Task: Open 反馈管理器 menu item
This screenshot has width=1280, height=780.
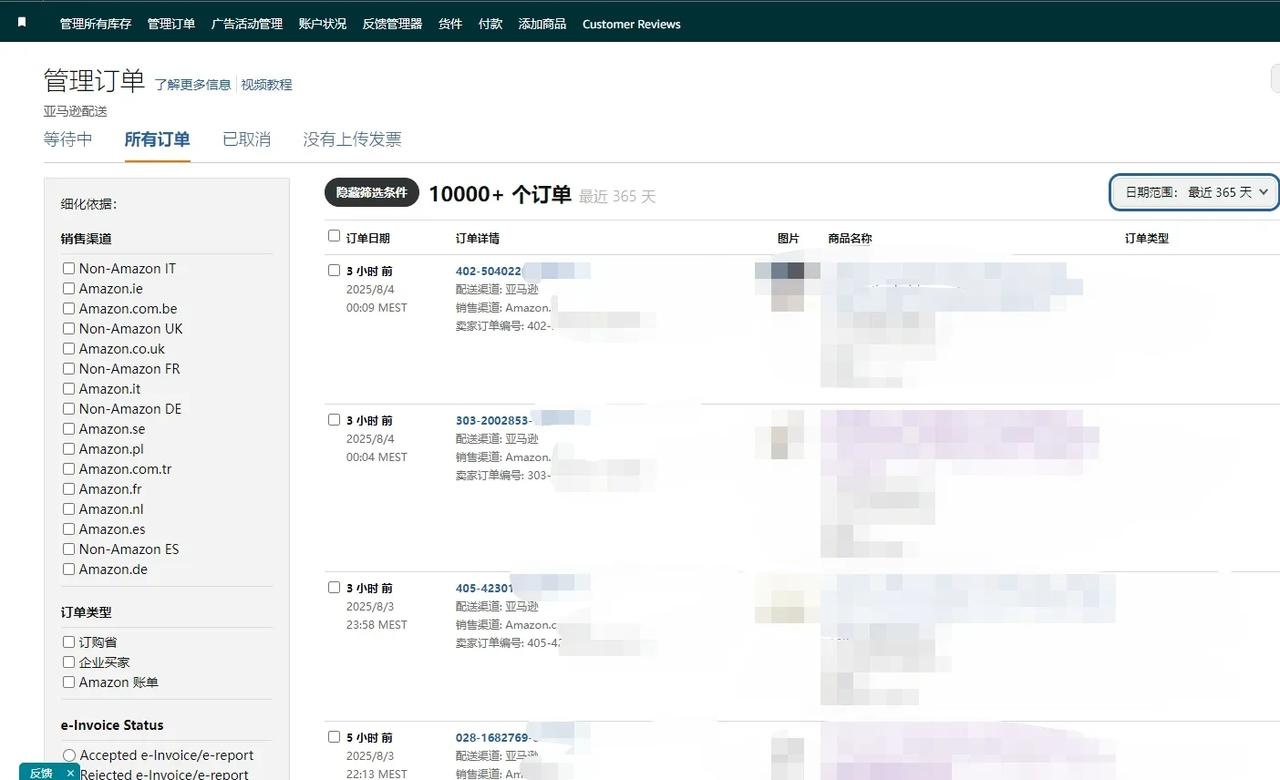Action: coord(392,24)
